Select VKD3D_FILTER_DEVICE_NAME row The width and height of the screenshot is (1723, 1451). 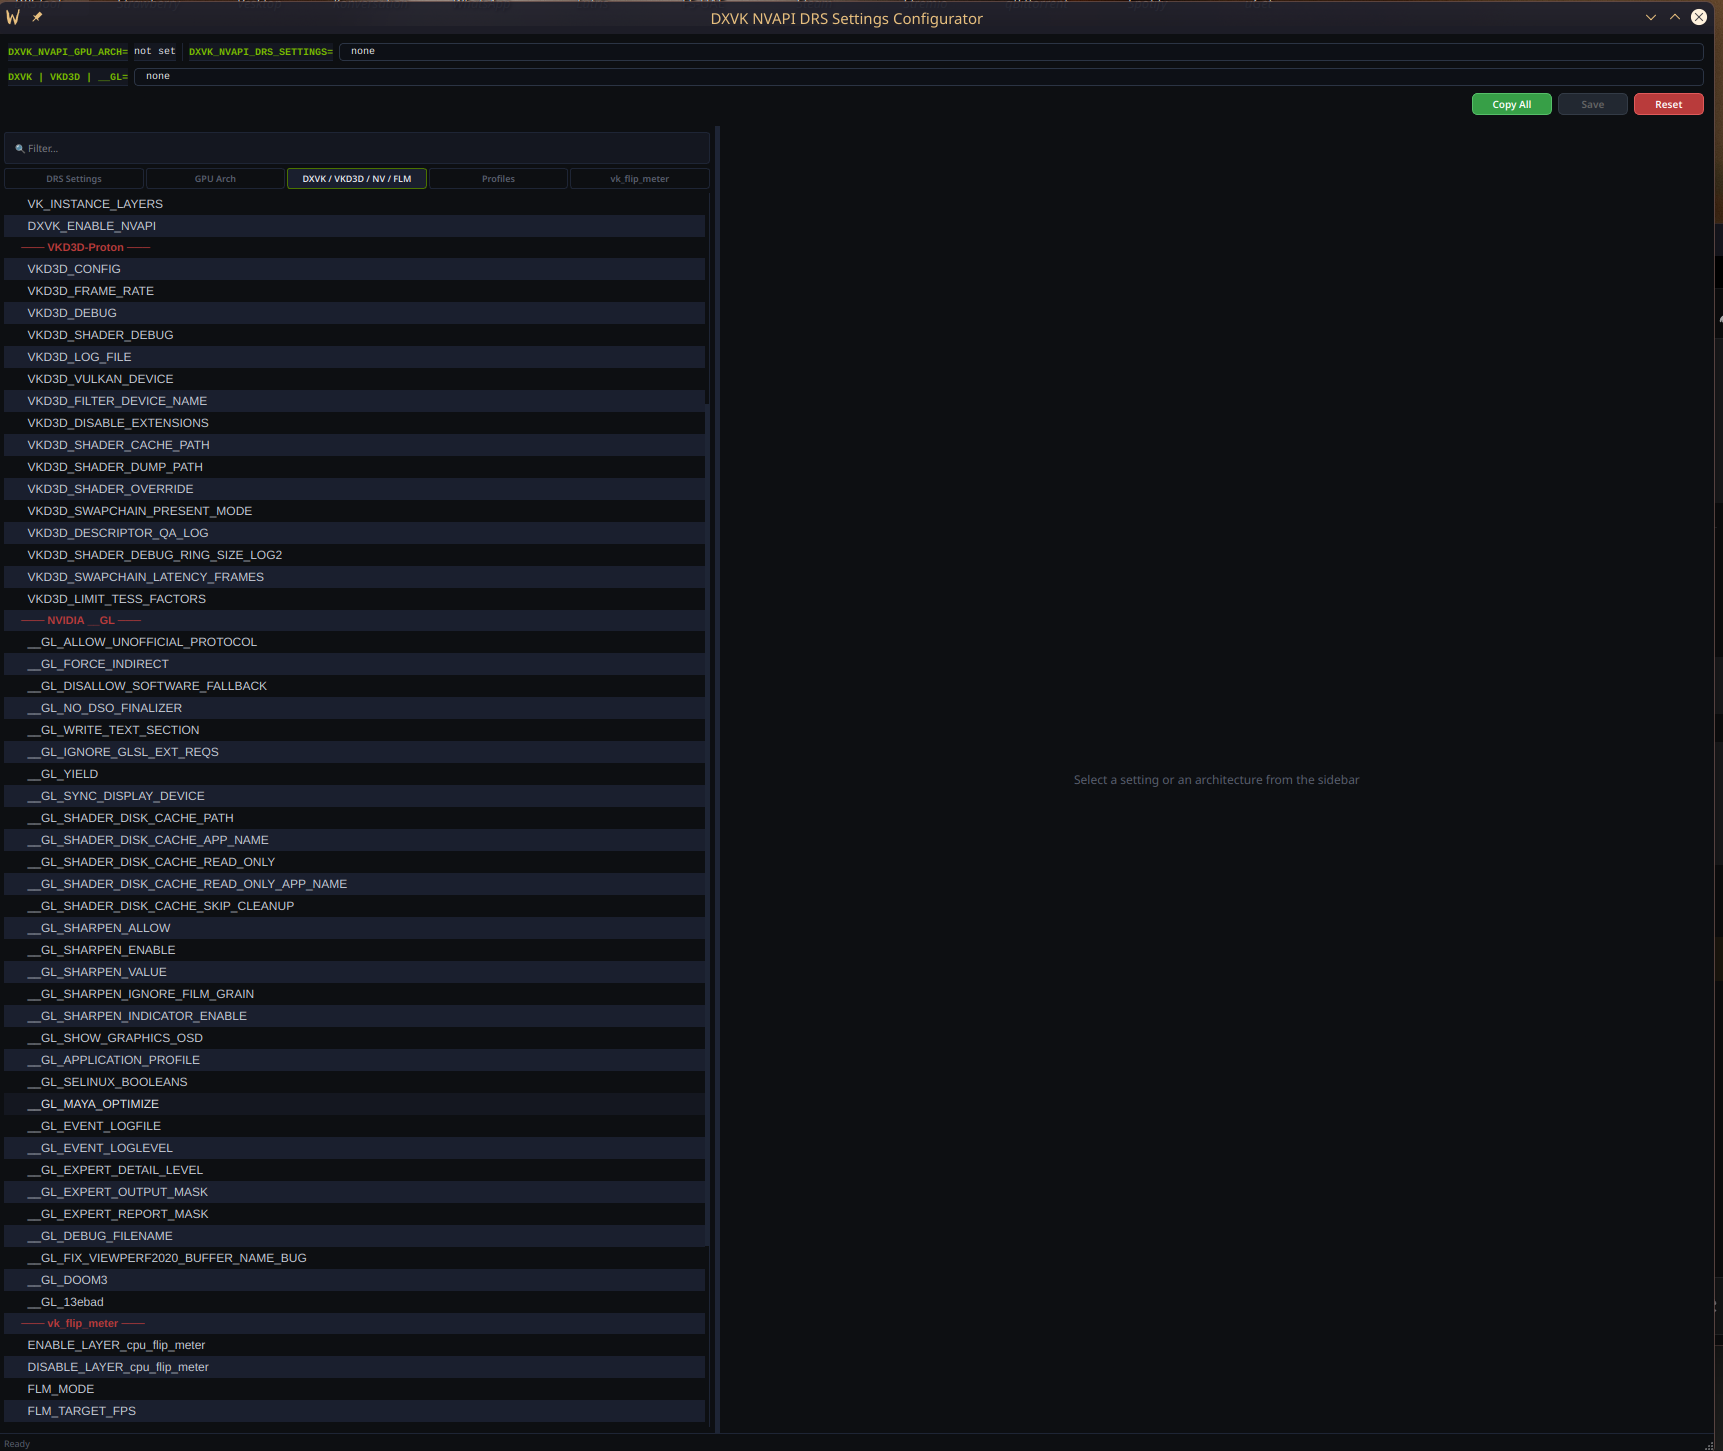tap(355, 401)
